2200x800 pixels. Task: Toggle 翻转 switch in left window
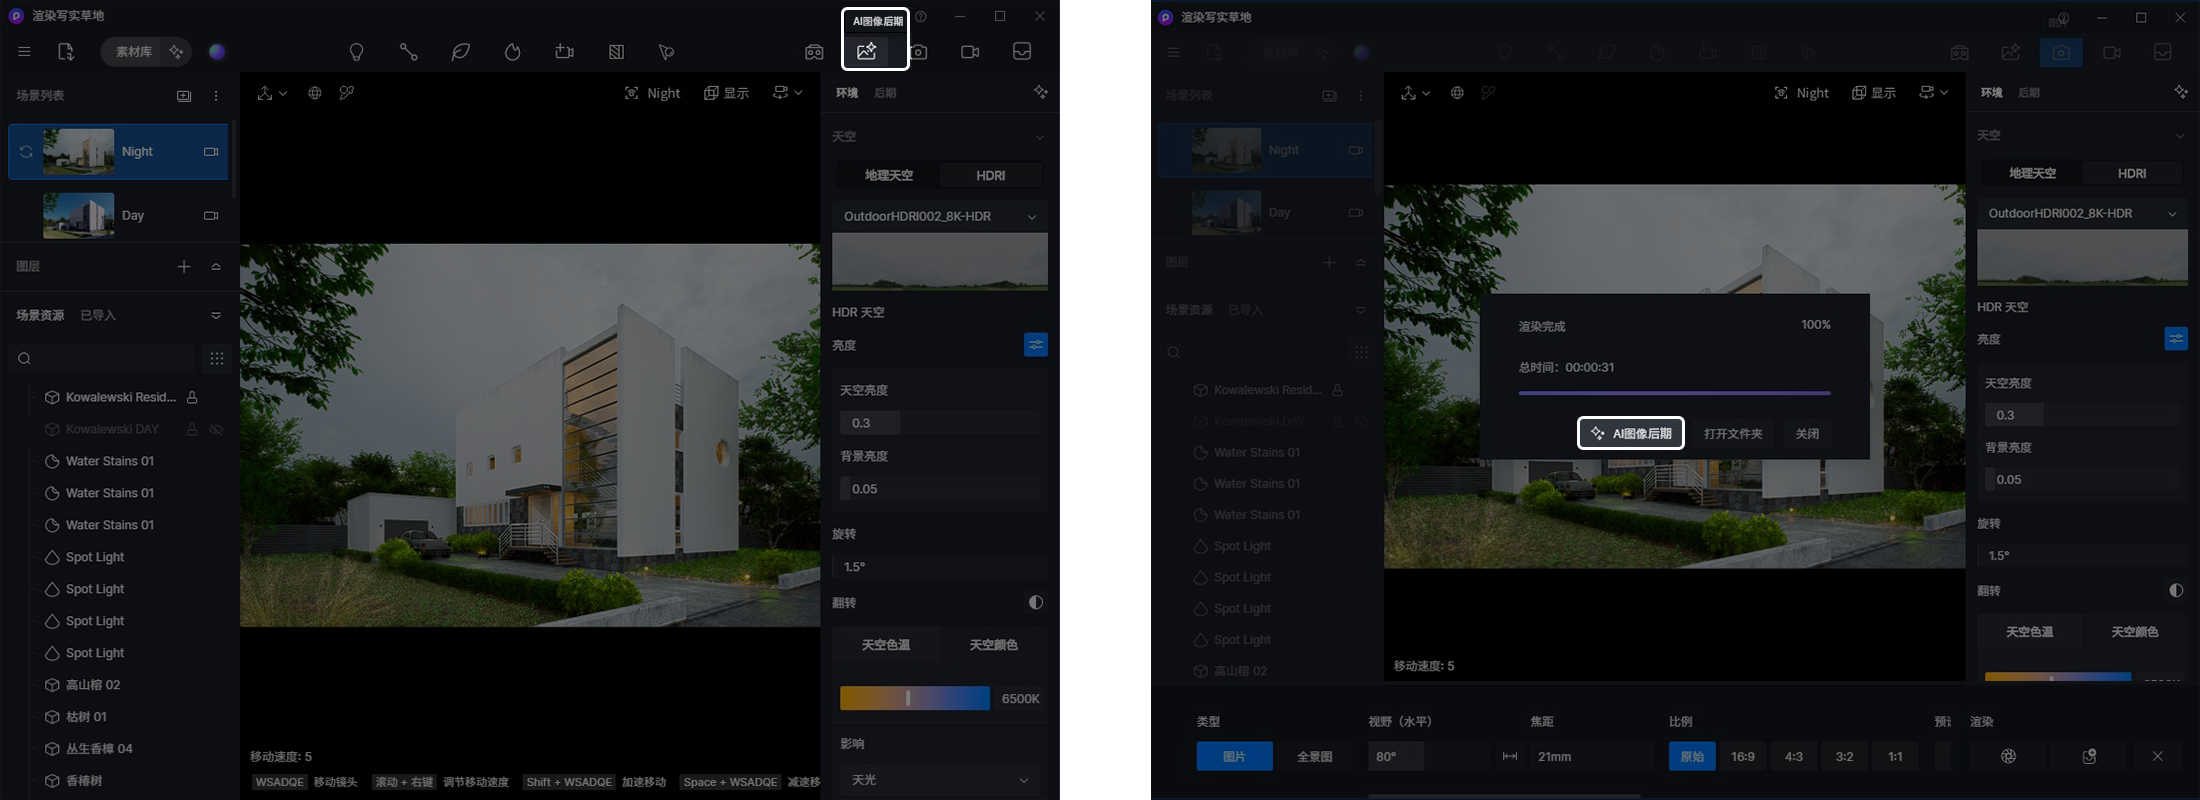(x=1035, y=603)
